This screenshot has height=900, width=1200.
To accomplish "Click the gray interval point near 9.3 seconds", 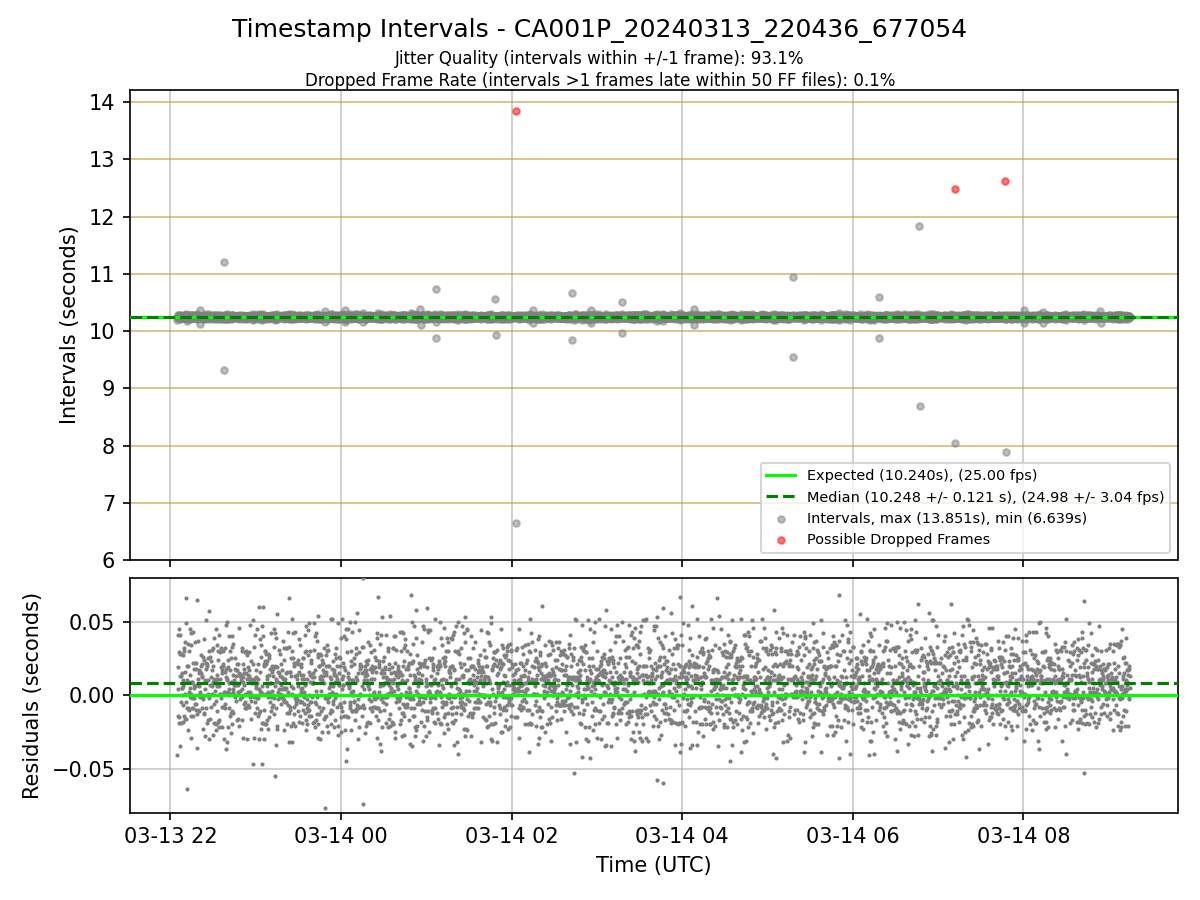I will click(224, 370).
